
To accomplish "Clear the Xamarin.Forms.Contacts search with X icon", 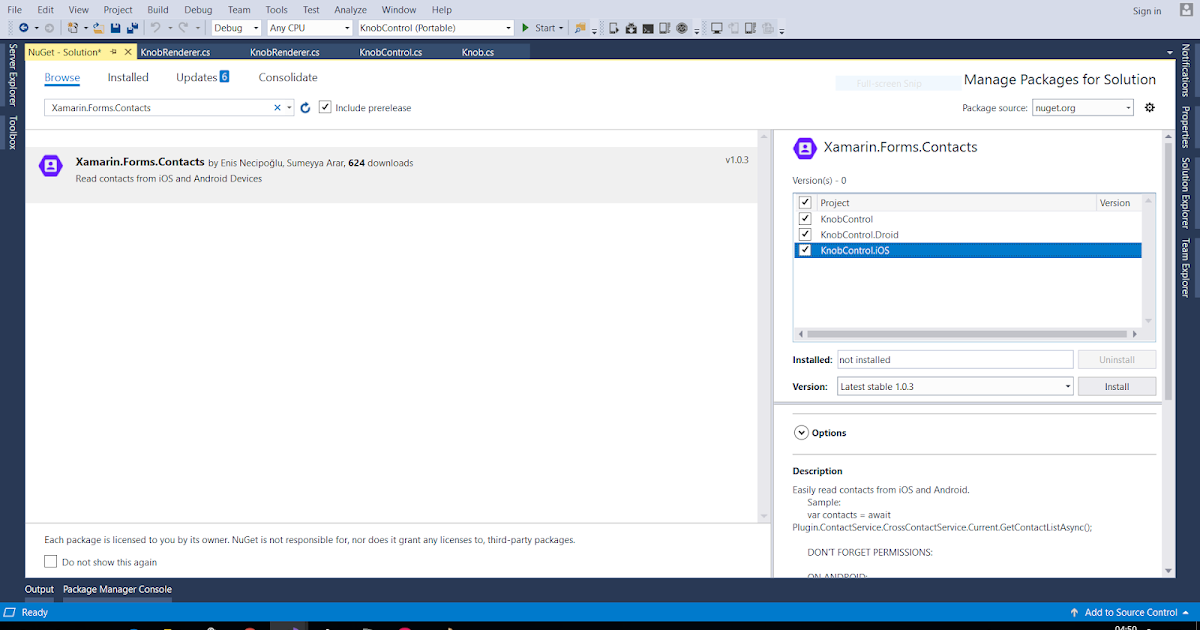I will [278, 107].
